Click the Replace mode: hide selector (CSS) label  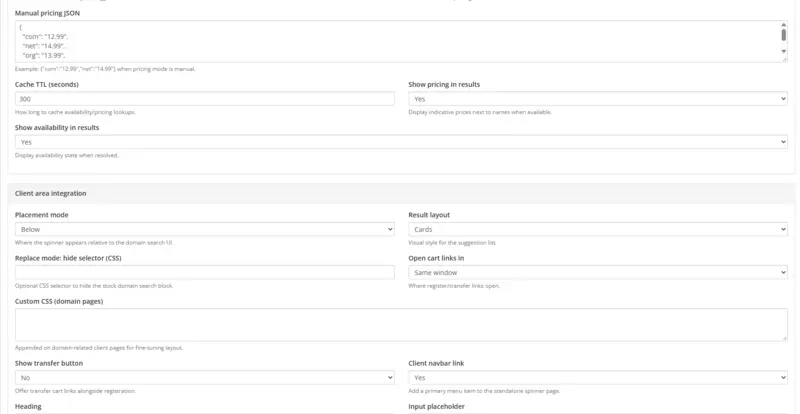(x=68, y=258)
